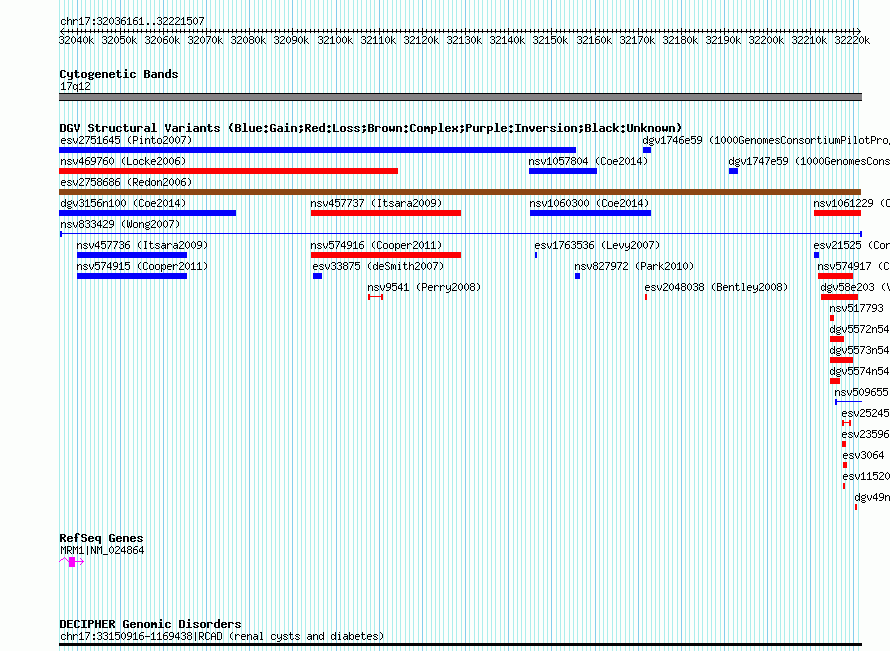This screenshot has height=651, width=890.
Task: Click the nsv1057804 (Coe2014) label
Action: (588, 161)
